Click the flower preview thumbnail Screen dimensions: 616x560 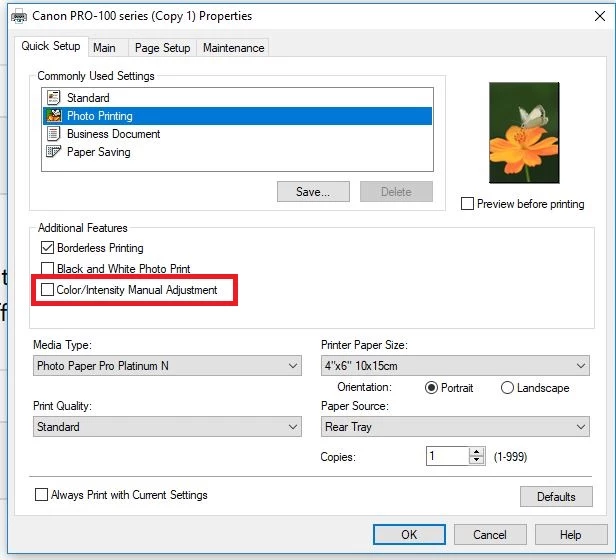point(524,133)
